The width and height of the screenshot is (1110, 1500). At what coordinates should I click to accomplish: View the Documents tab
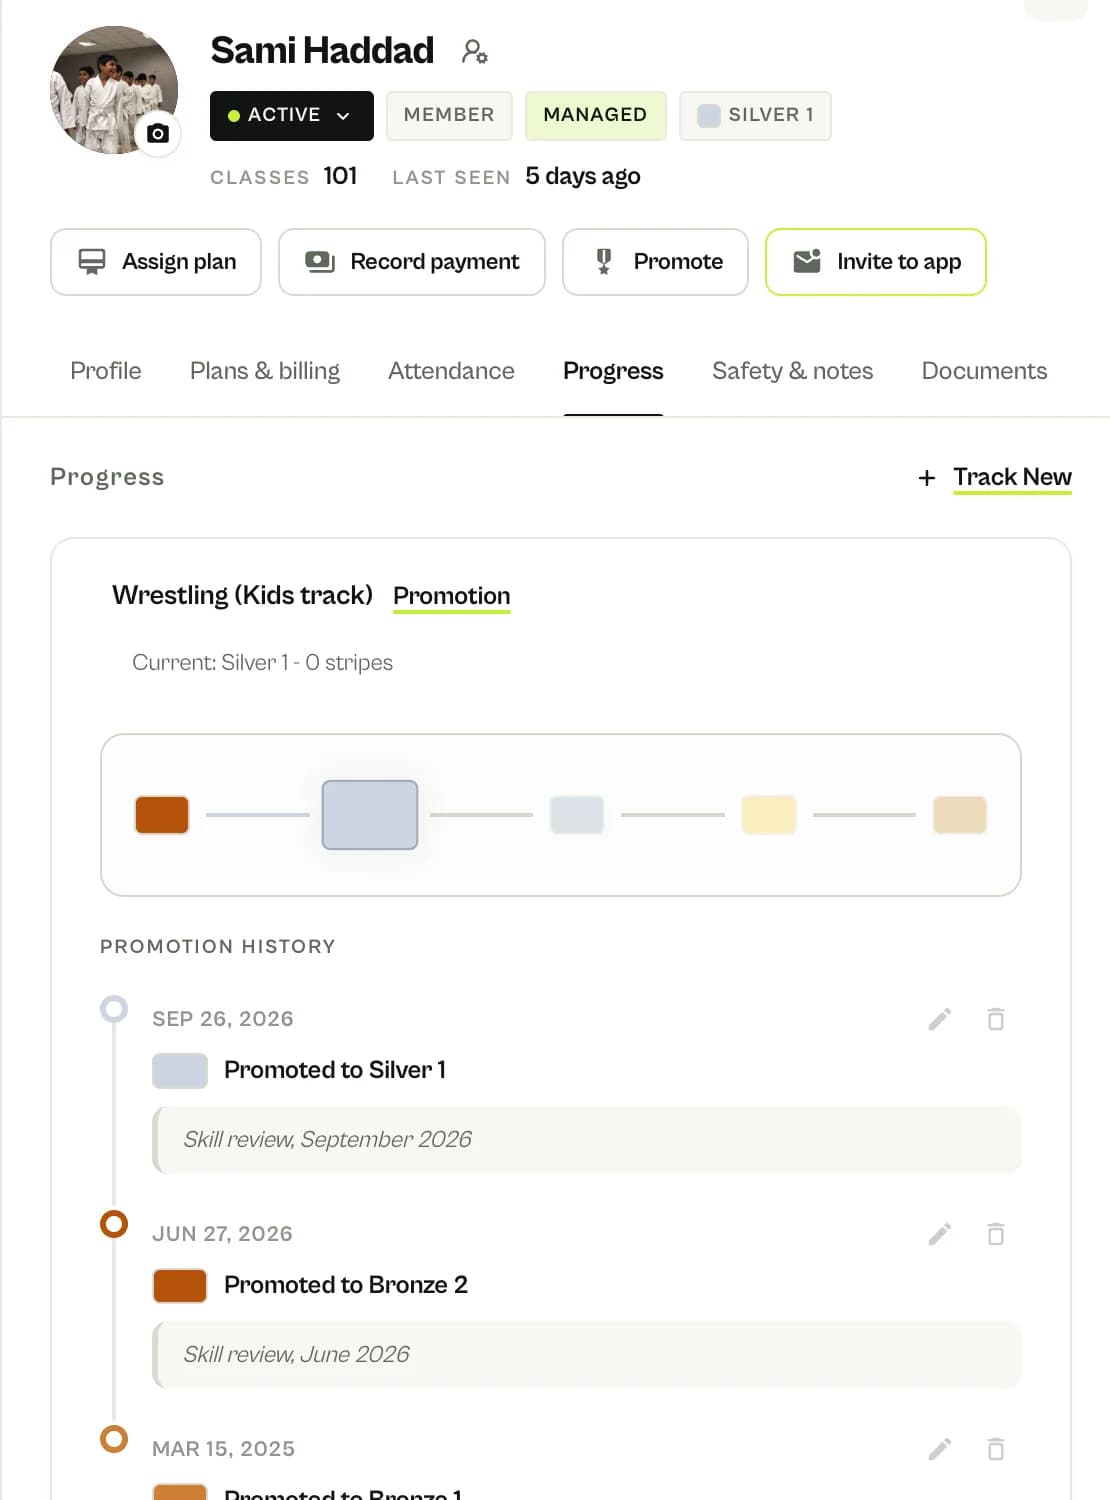click(984, 371)
